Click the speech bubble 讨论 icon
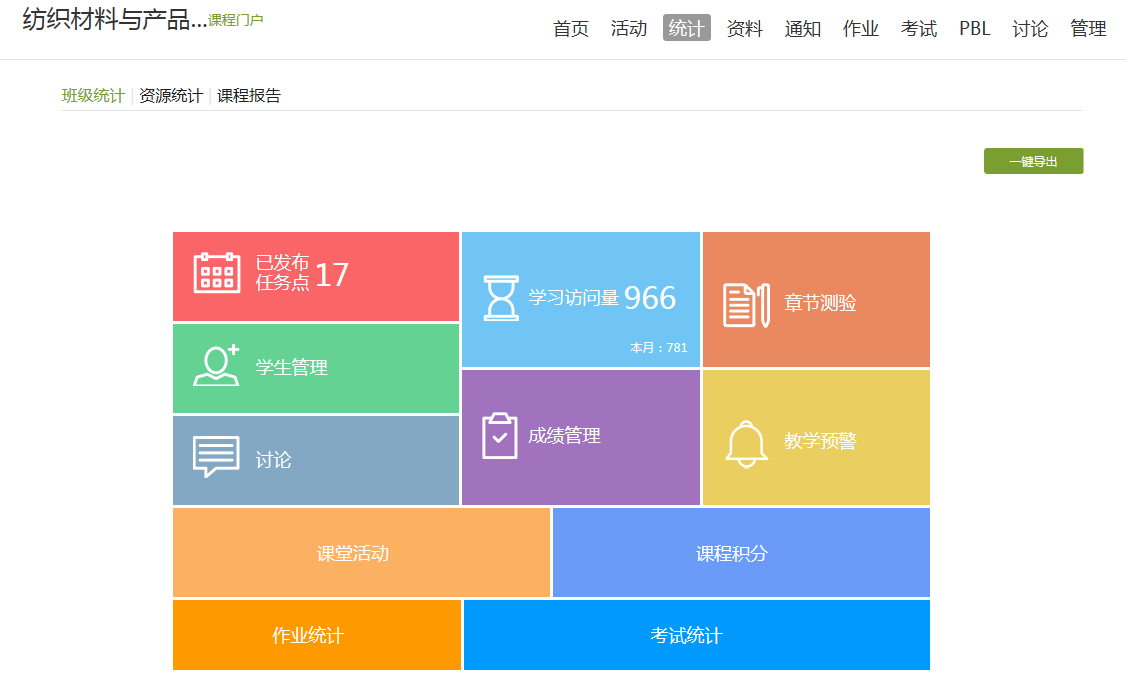The height and width of the screenshot is (679, 1126). [216, 458]
